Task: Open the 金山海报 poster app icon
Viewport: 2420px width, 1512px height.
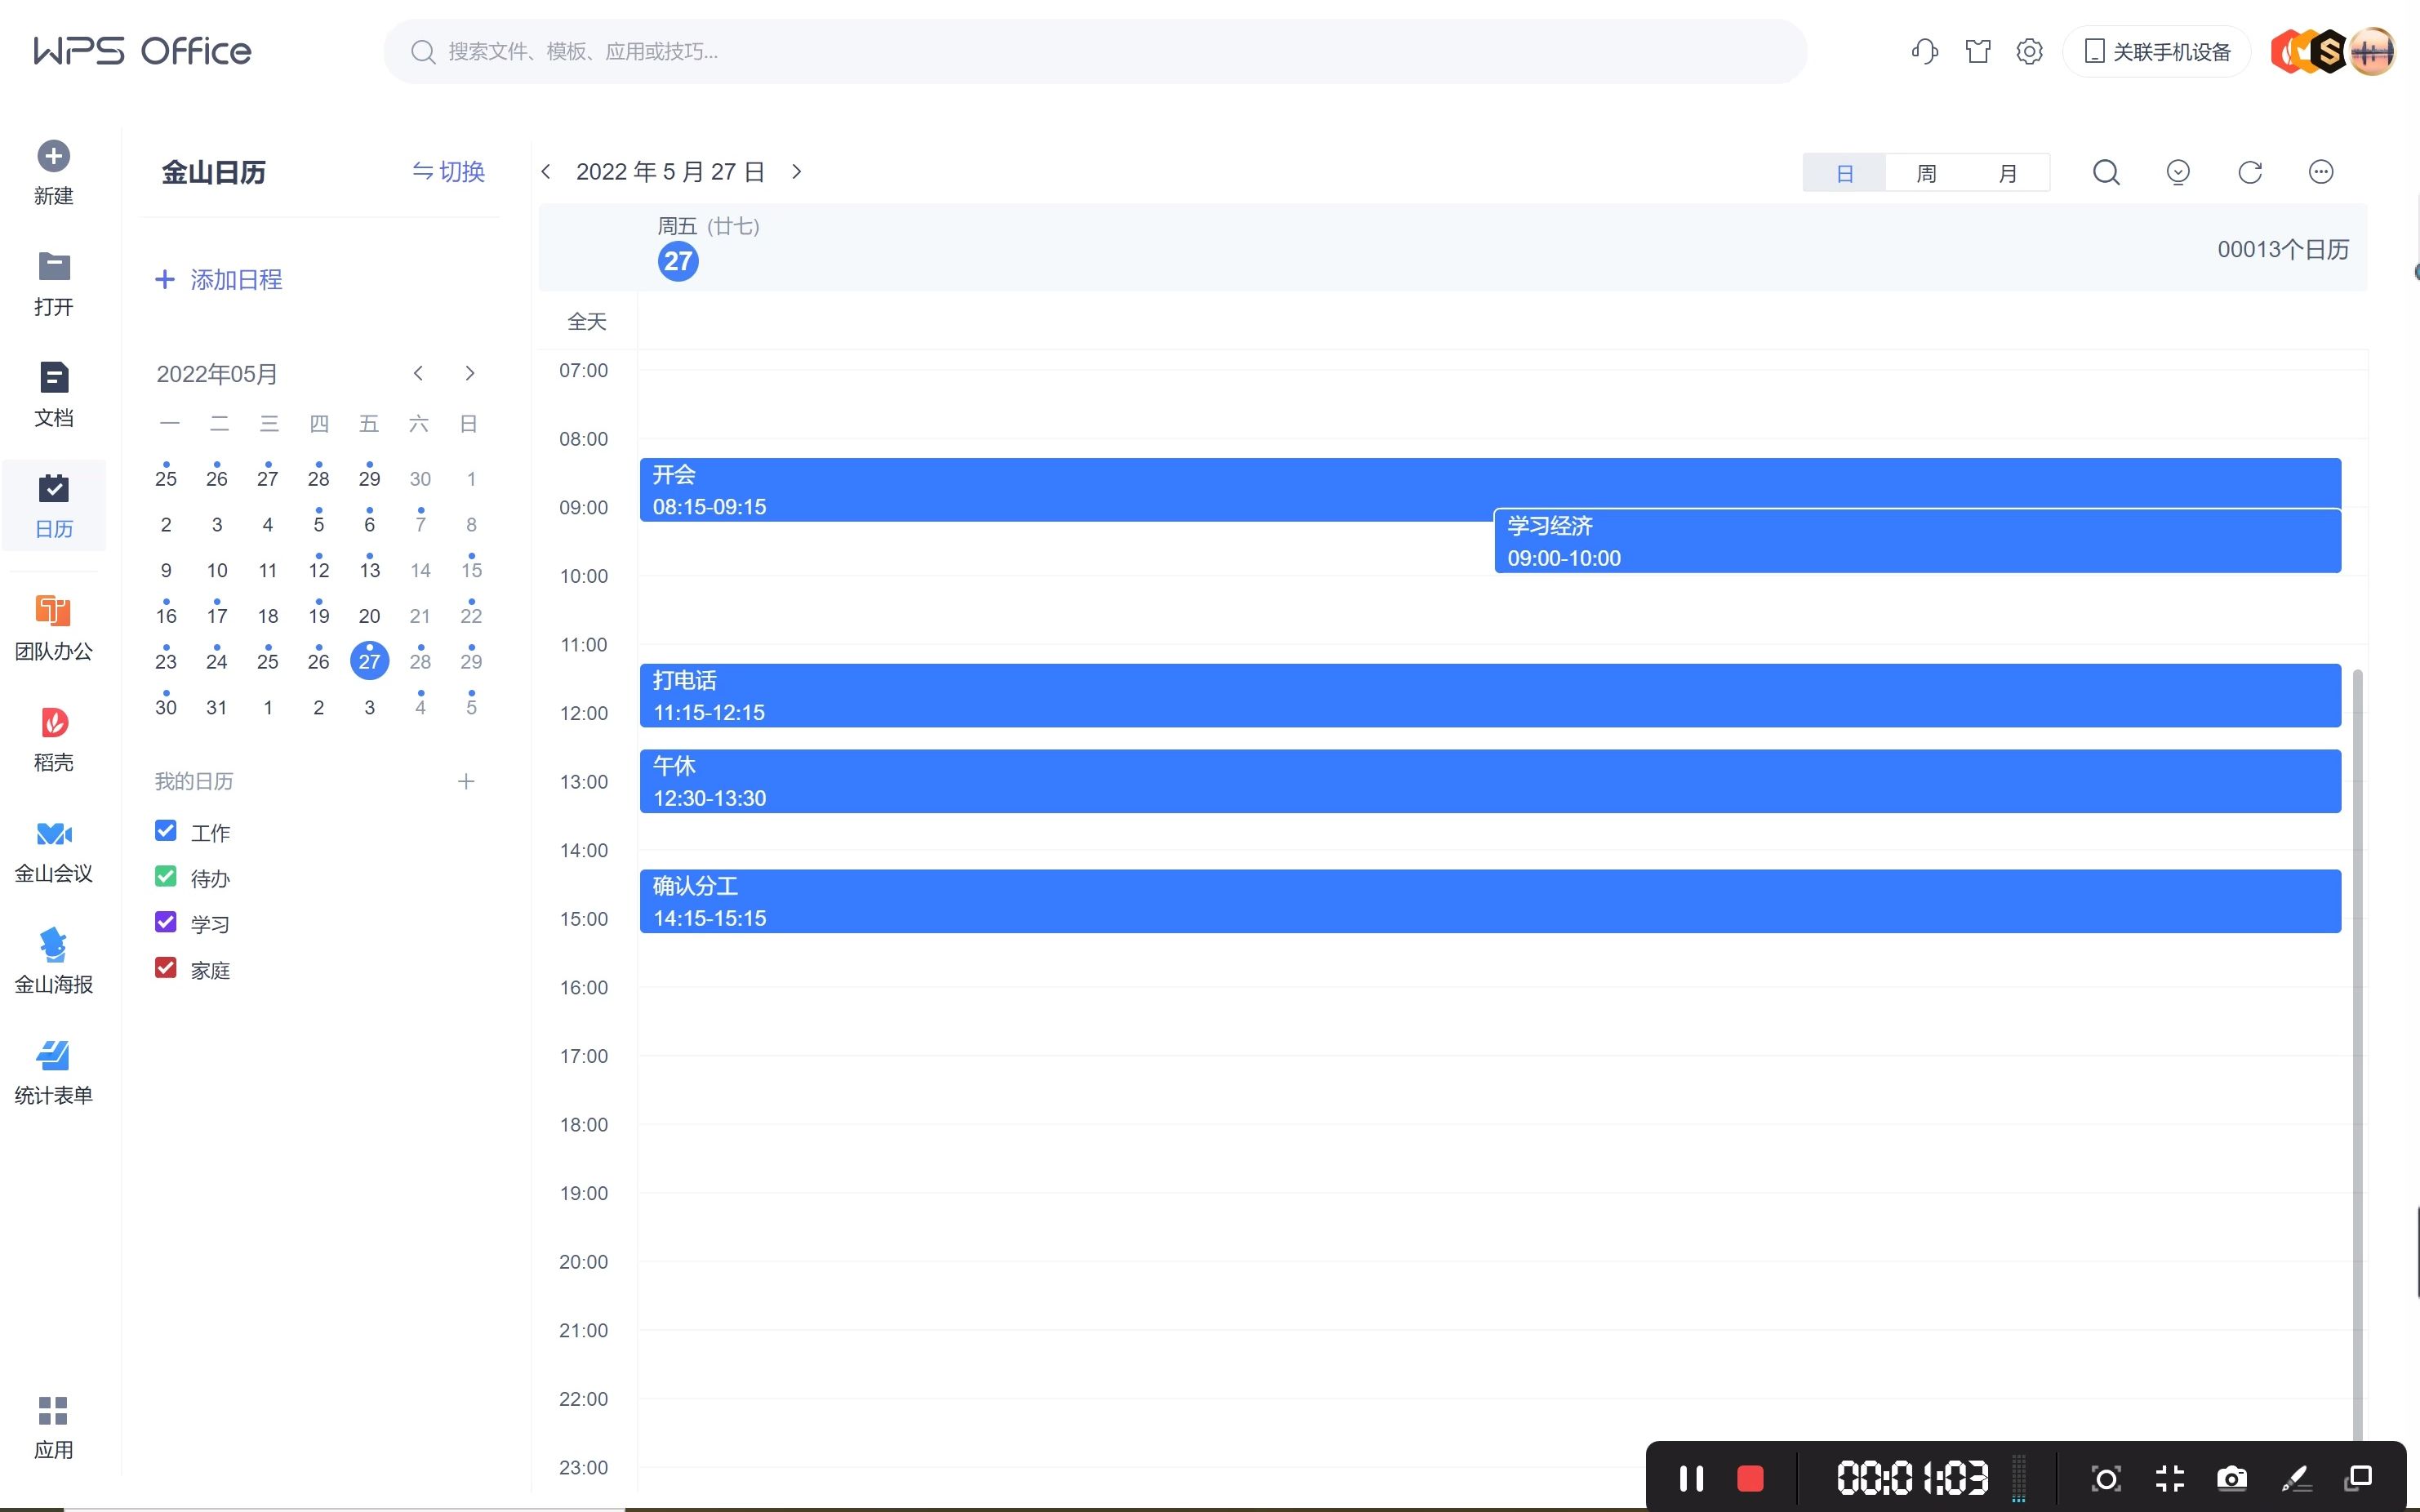Action: [54, 945]
